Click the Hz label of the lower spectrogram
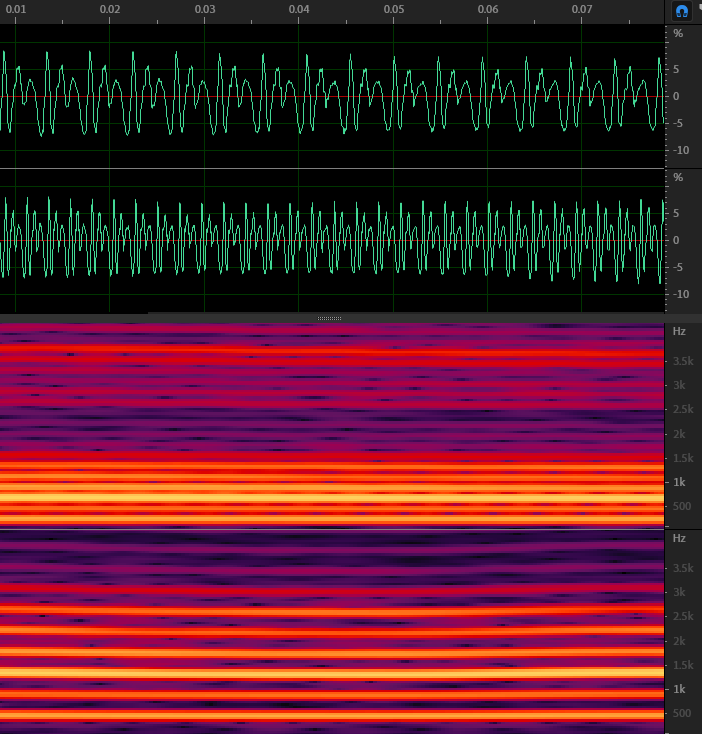 (x=679, y=538)
